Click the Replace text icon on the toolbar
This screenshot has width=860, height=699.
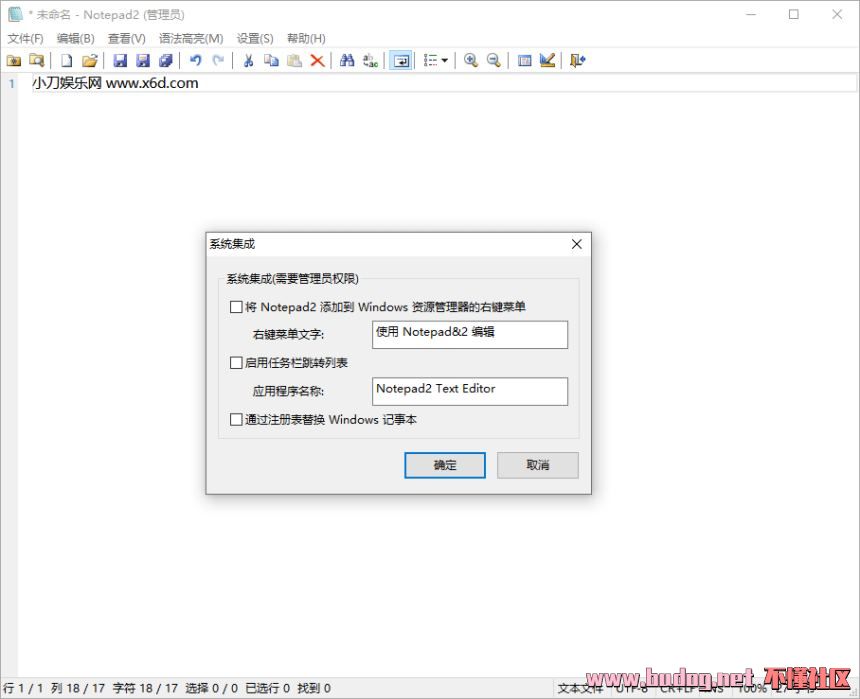coord(369,60)
